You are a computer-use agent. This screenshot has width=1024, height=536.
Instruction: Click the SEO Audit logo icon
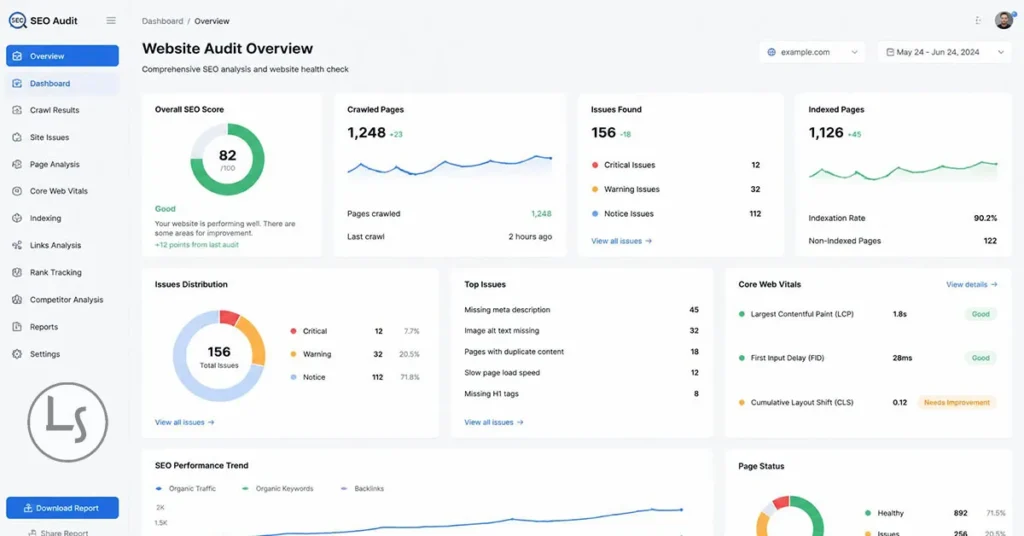point(17,20)
